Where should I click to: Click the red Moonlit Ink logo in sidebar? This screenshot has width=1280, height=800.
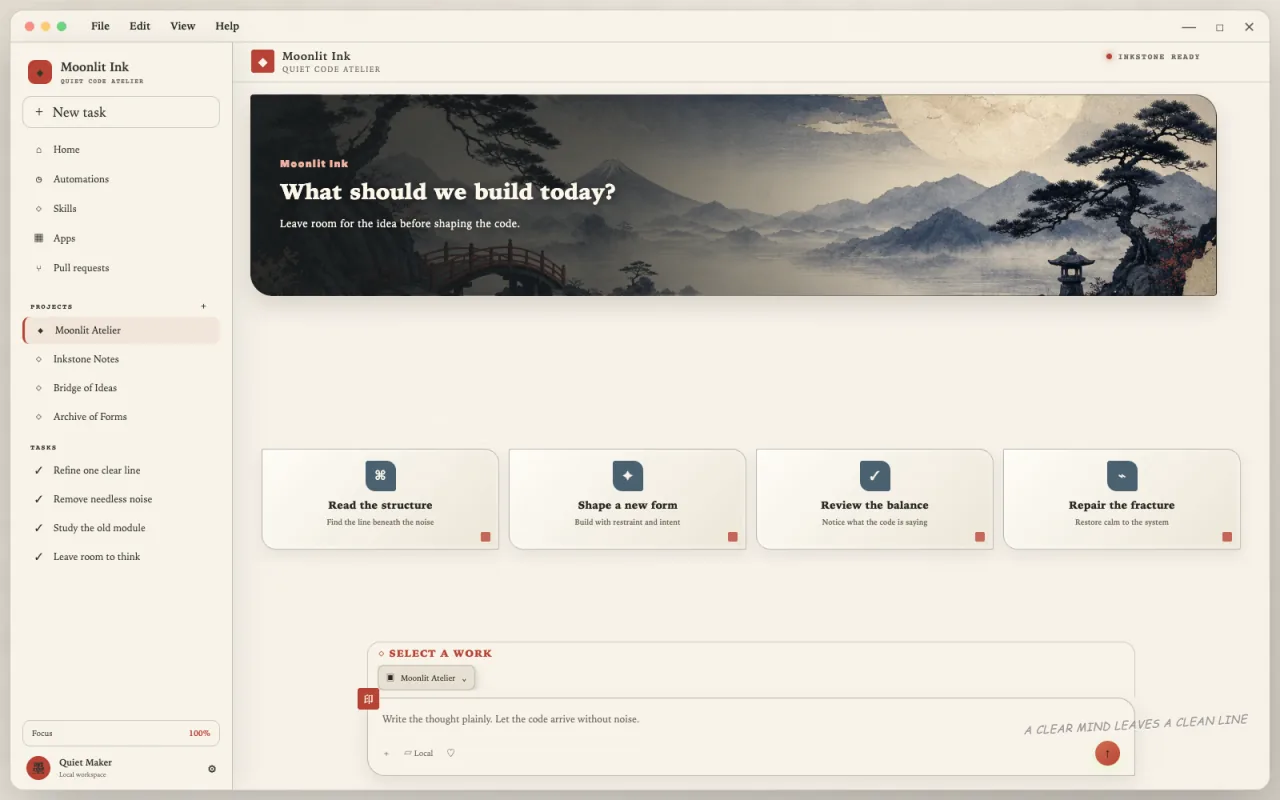click(40, 72)
